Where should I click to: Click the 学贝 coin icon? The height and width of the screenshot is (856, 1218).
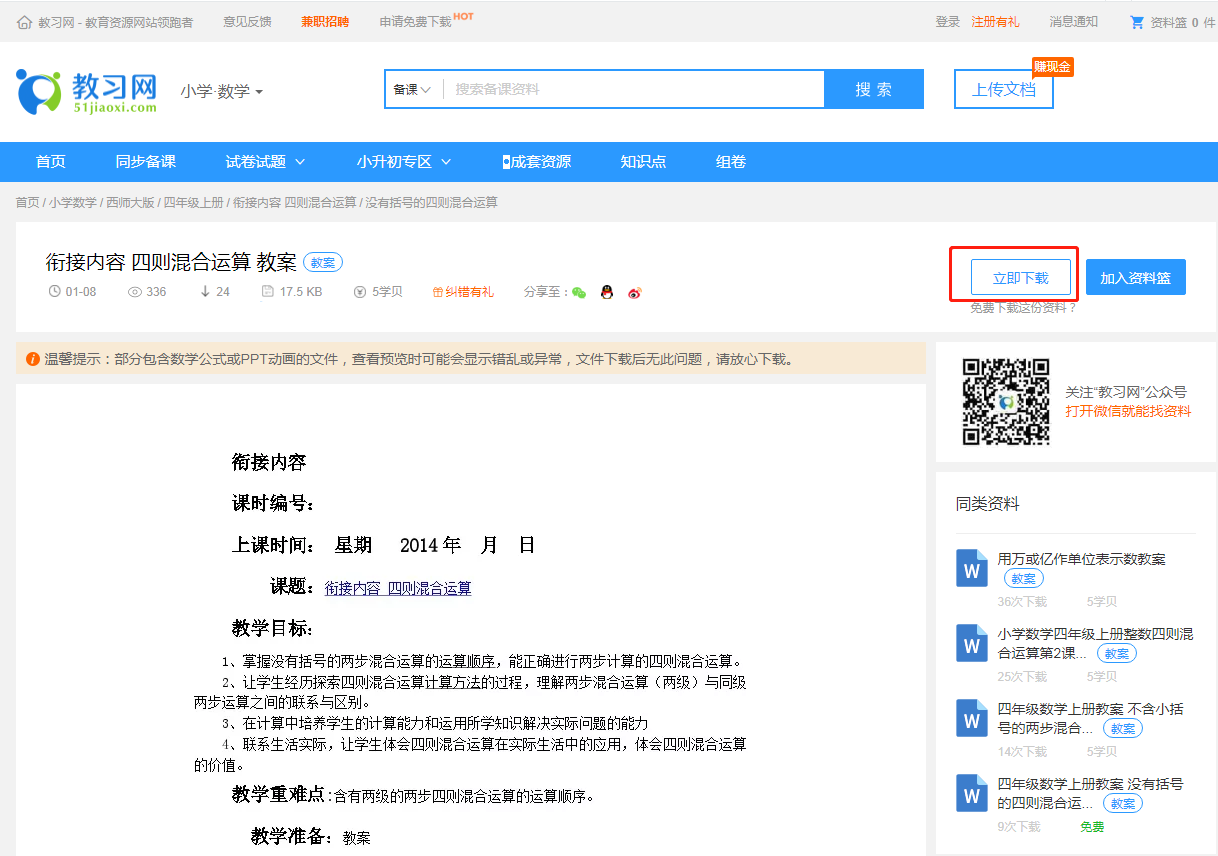pos(360,292)
